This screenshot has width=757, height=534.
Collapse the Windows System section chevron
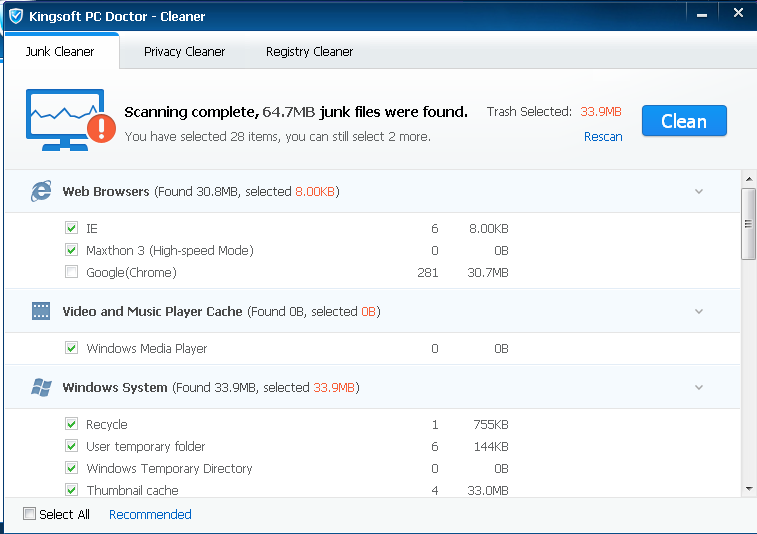(x=699, y=387)
